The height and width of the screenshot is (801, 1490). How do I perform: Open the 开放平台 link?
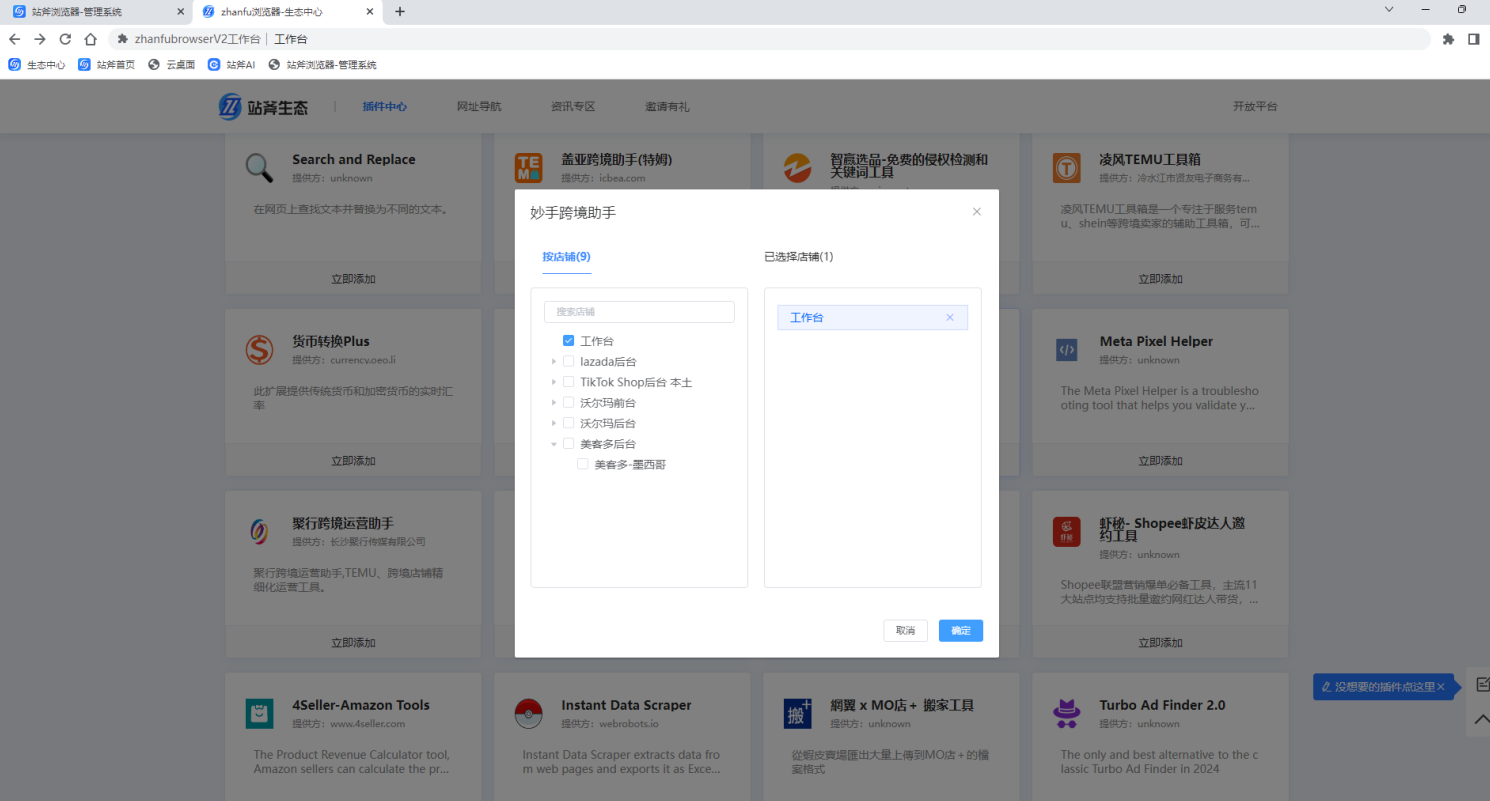(x=1255, y=107)
